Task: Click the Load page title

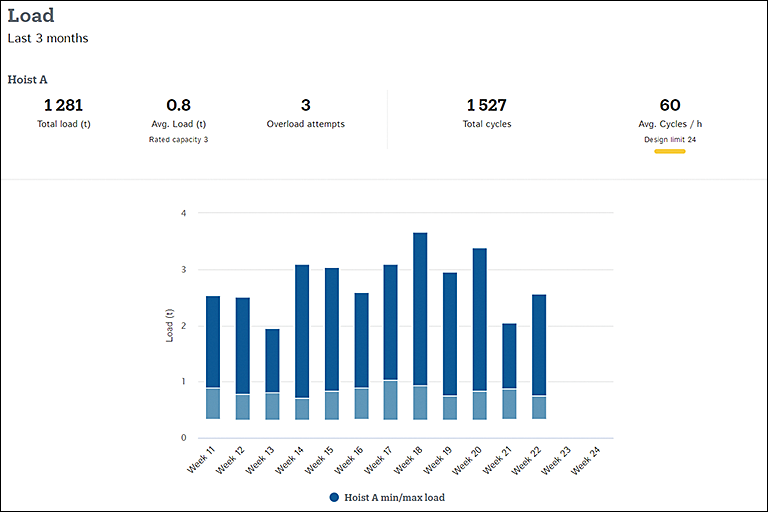Action: click(x=31, y=16)
